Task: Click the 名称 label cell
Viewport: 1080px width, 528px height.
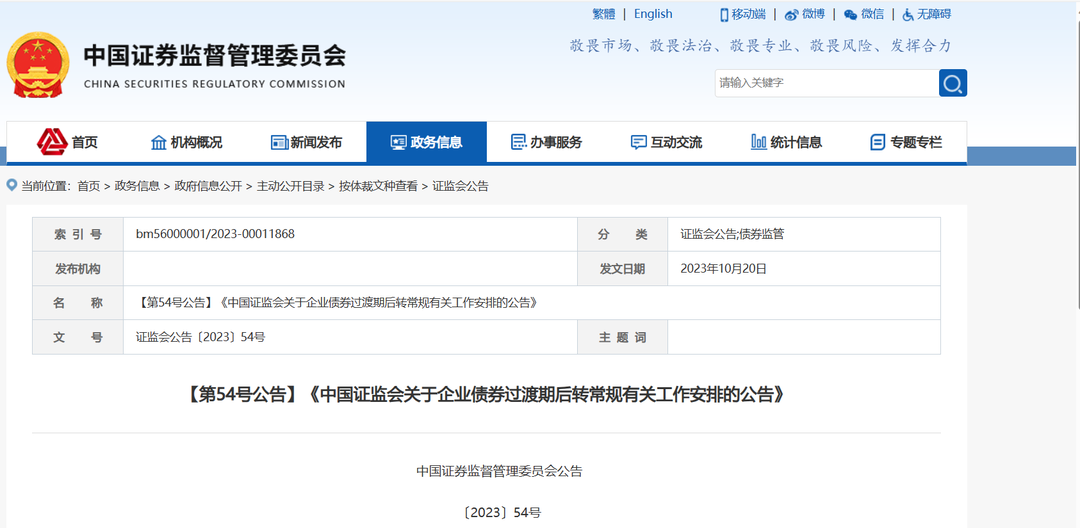Action: click(78, 303)
